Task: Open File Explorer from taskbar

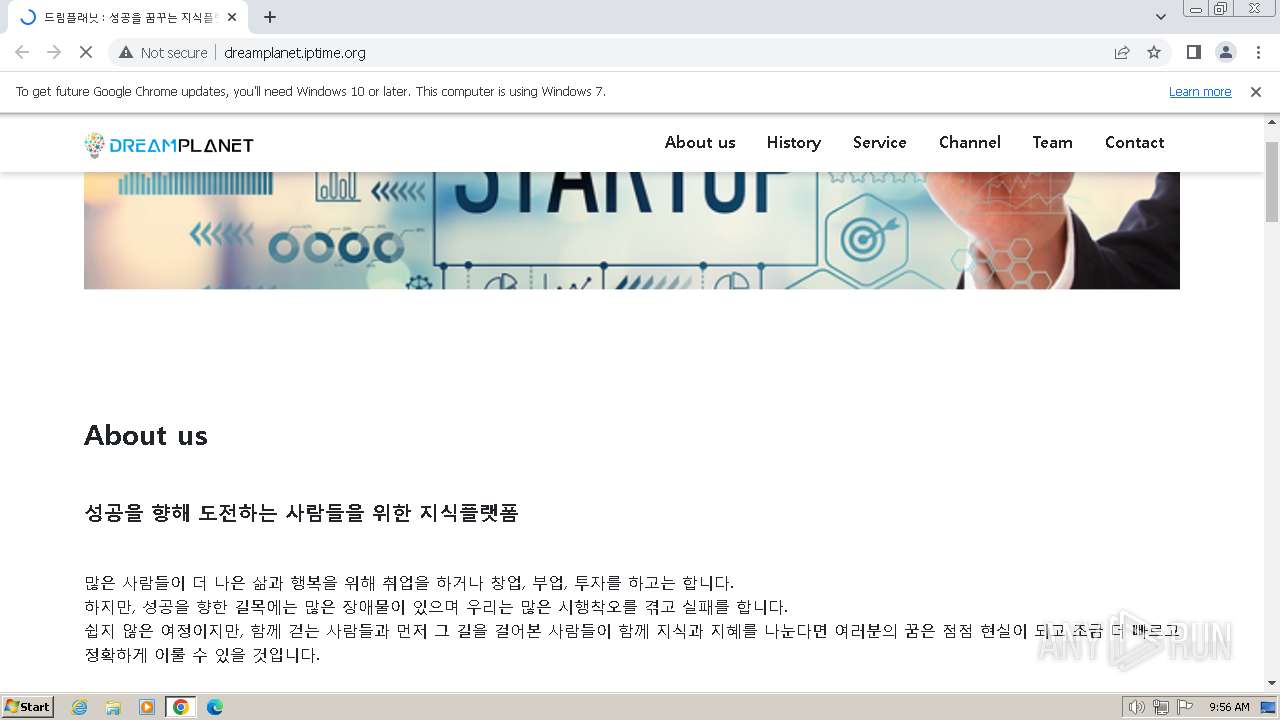Action: tap(113, 707)
